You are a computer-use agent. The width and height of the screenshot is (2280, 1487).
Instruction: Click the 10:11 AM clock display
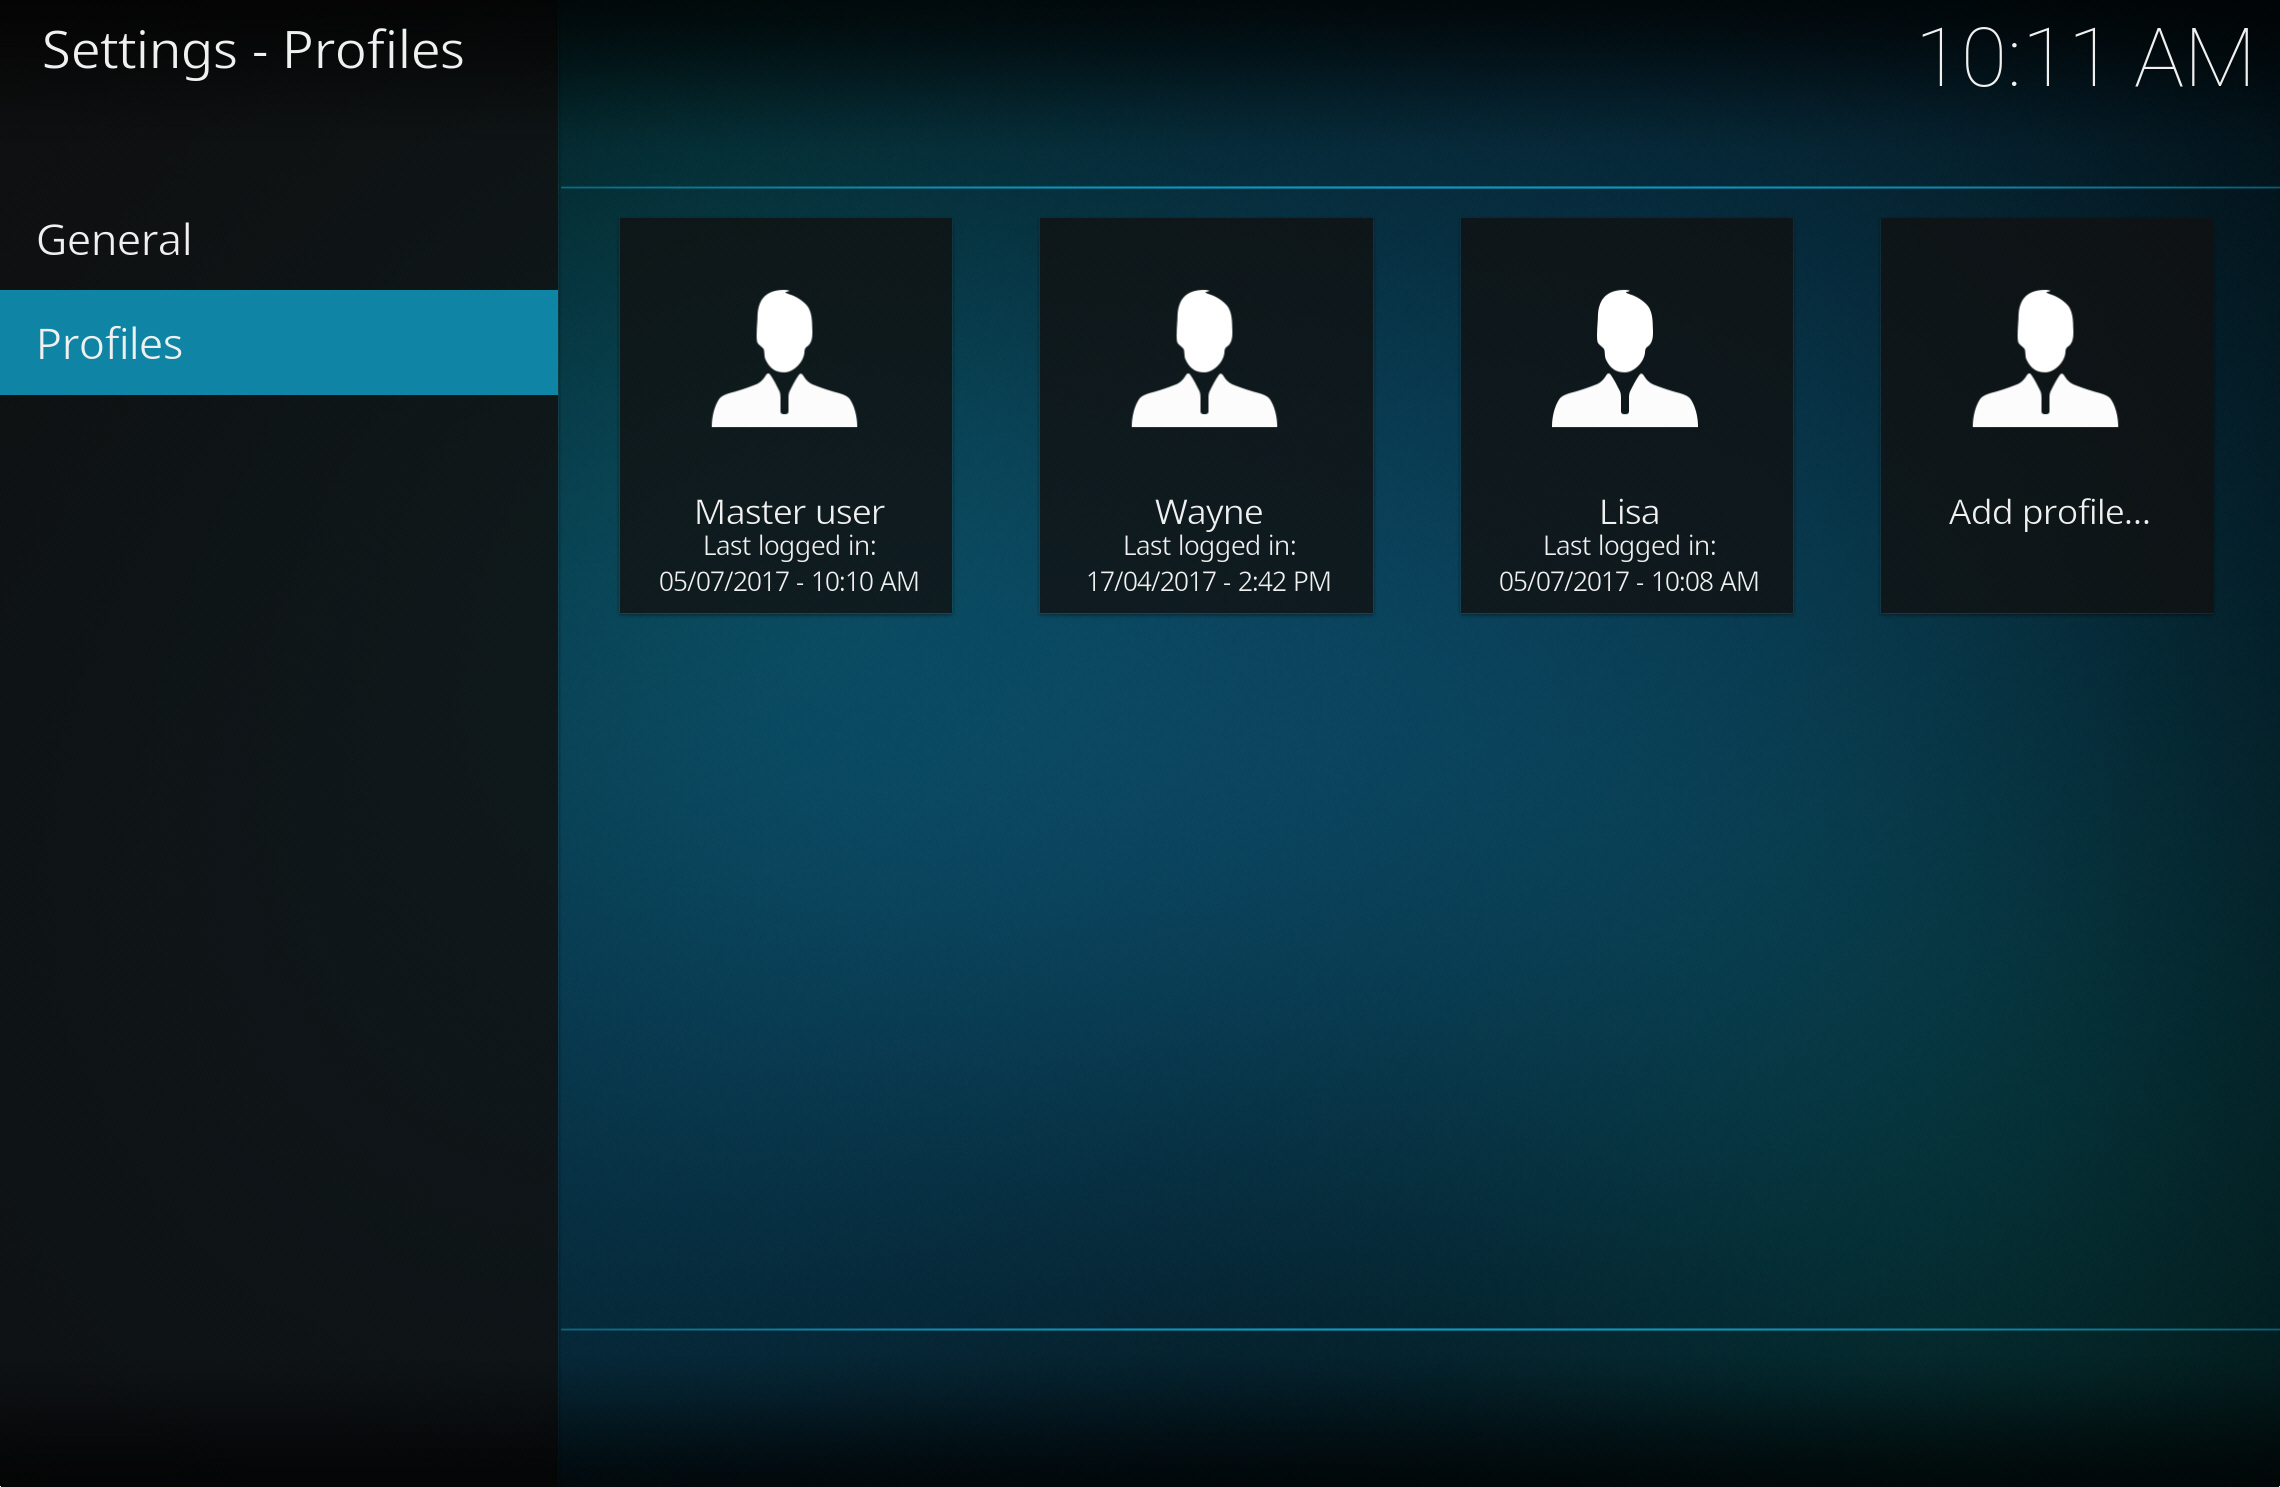point(2084,58)
